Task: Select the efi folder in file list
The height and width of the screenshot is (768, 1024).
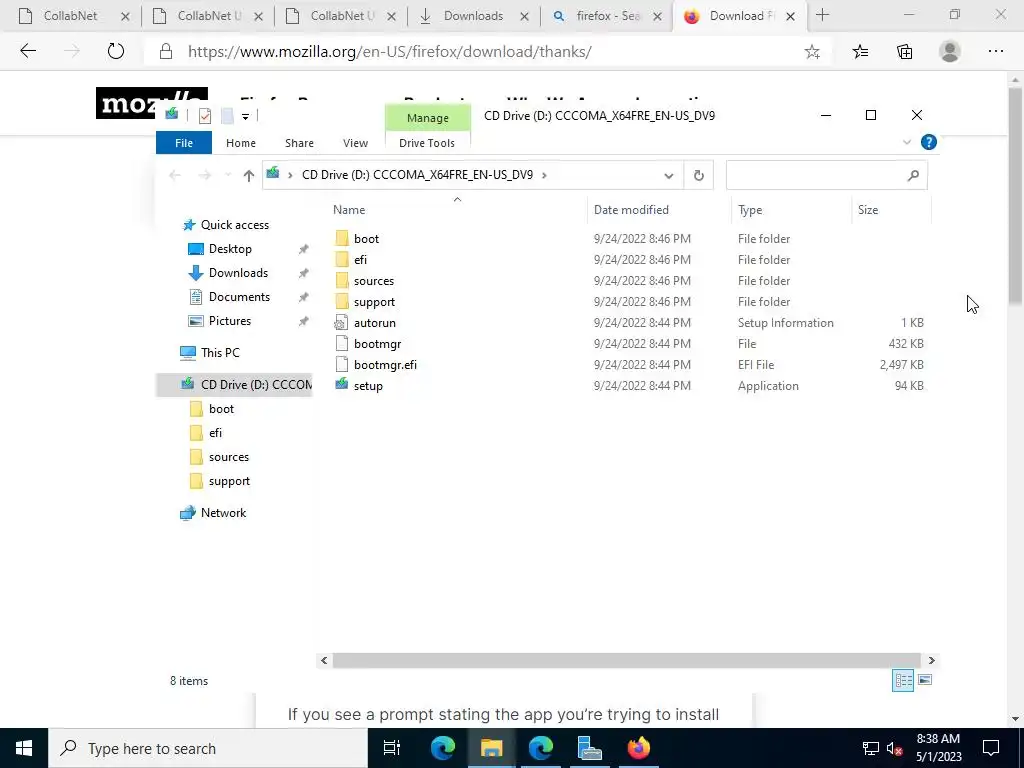Action: (x=360, y=259)
